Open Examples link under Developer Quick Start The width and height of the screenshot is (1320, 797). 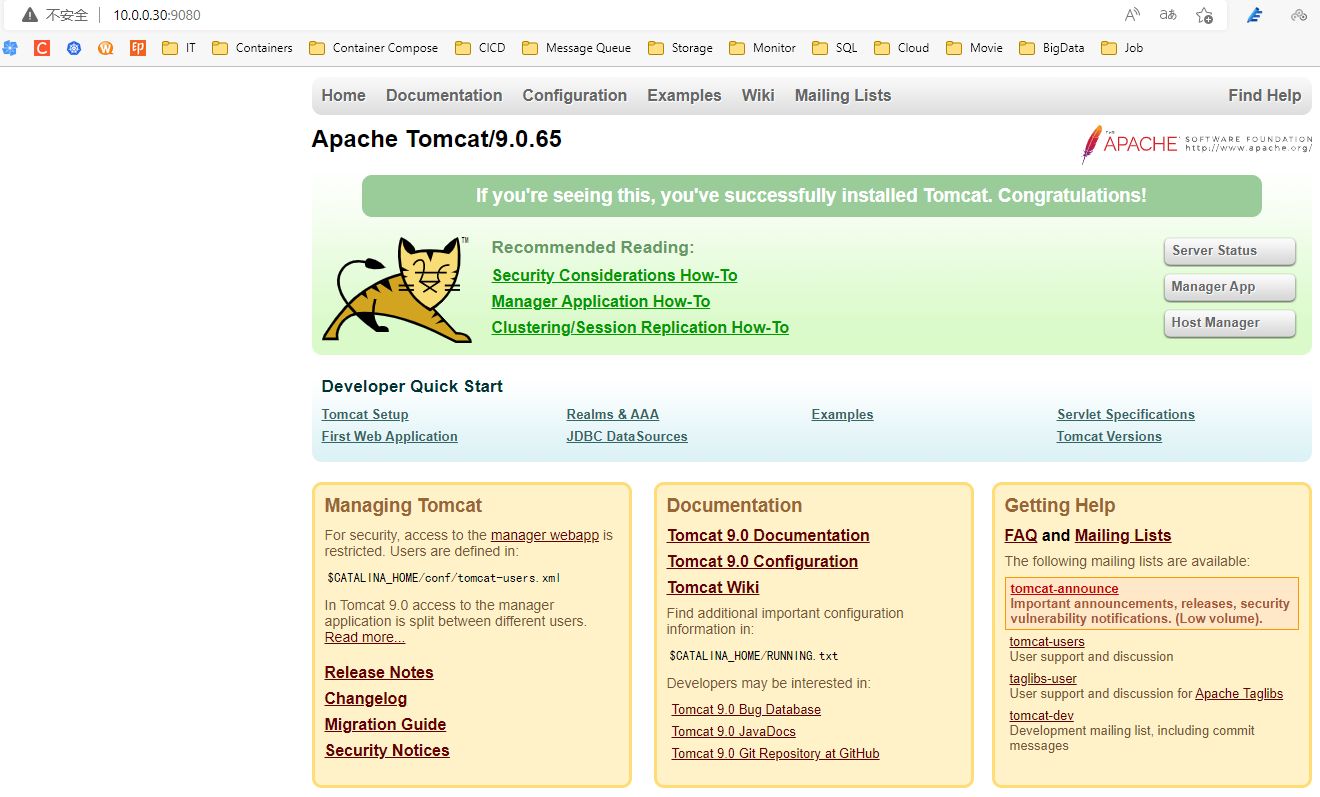click(x=843, y=414)
